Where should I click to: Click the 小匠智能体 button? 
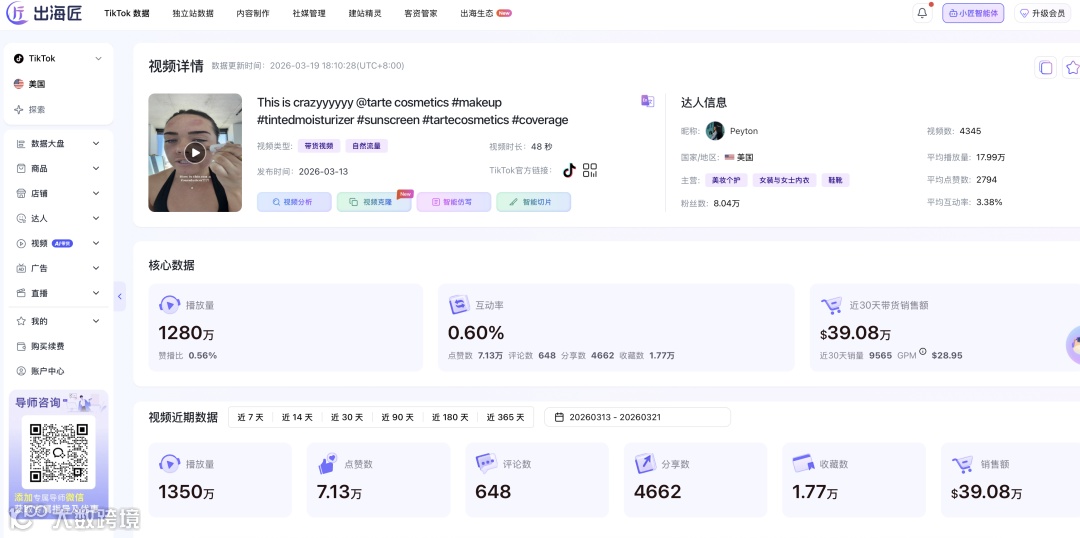pos(973,13)
